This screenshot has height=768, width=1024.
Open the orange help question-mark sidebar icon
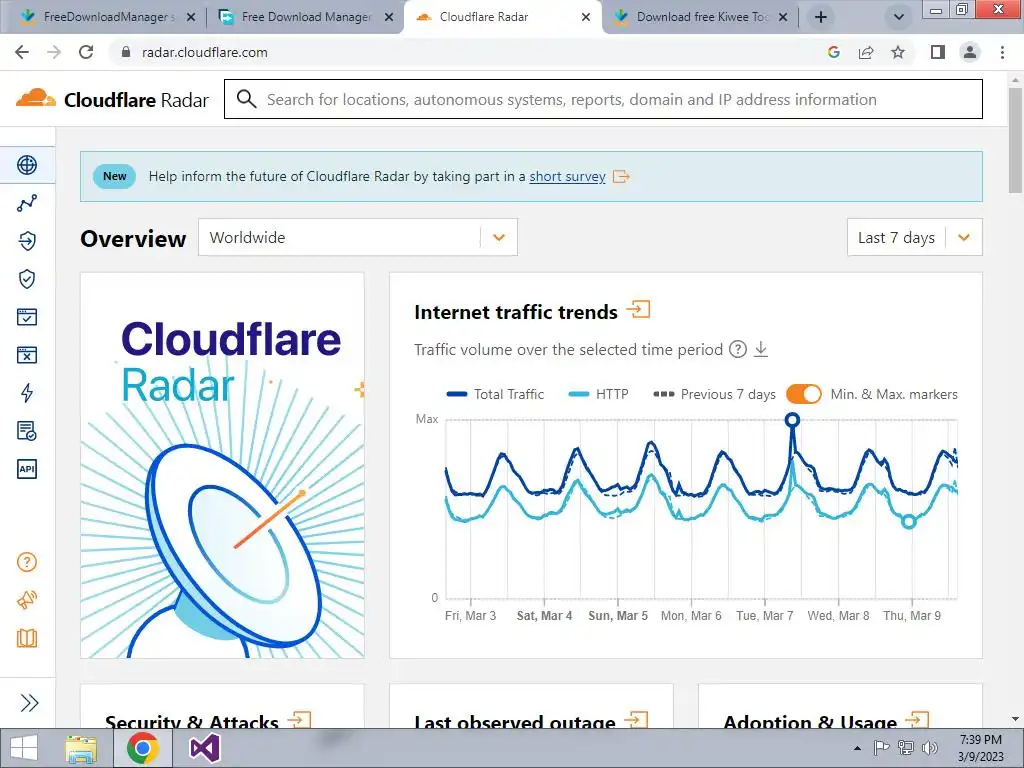pyautogui.click(x=27, y=562)
